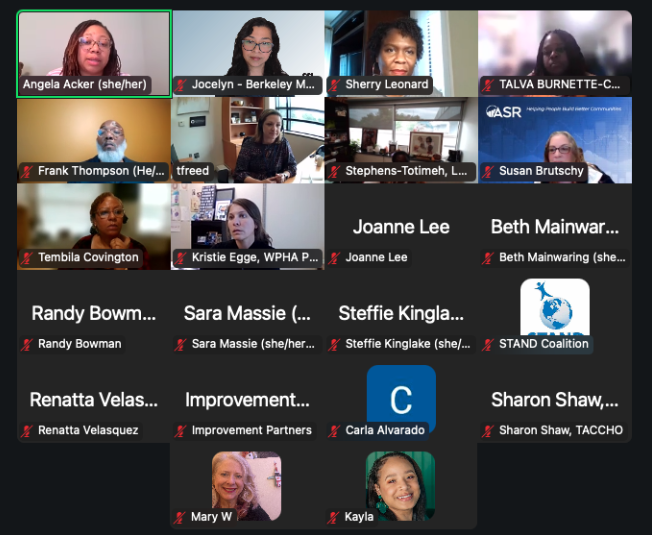Image resolution: width=652 pixels, height=535 pixels.
Task: Click Carla Alvarado's blue C avatar
Action: point(401,399)
